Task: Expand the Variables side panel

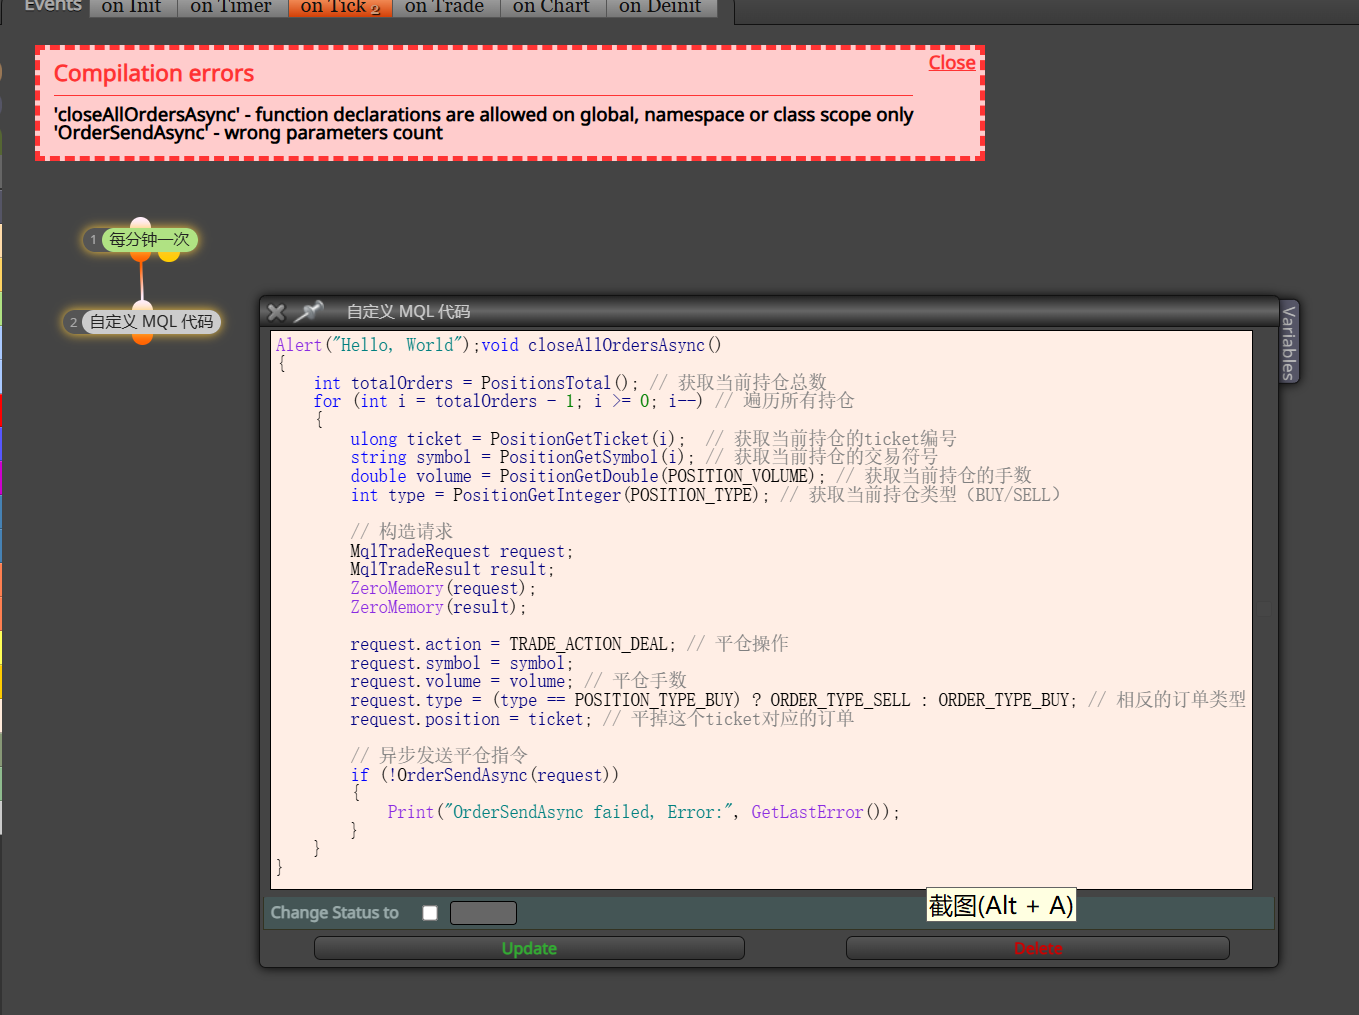Action: tap(1289, 342)
